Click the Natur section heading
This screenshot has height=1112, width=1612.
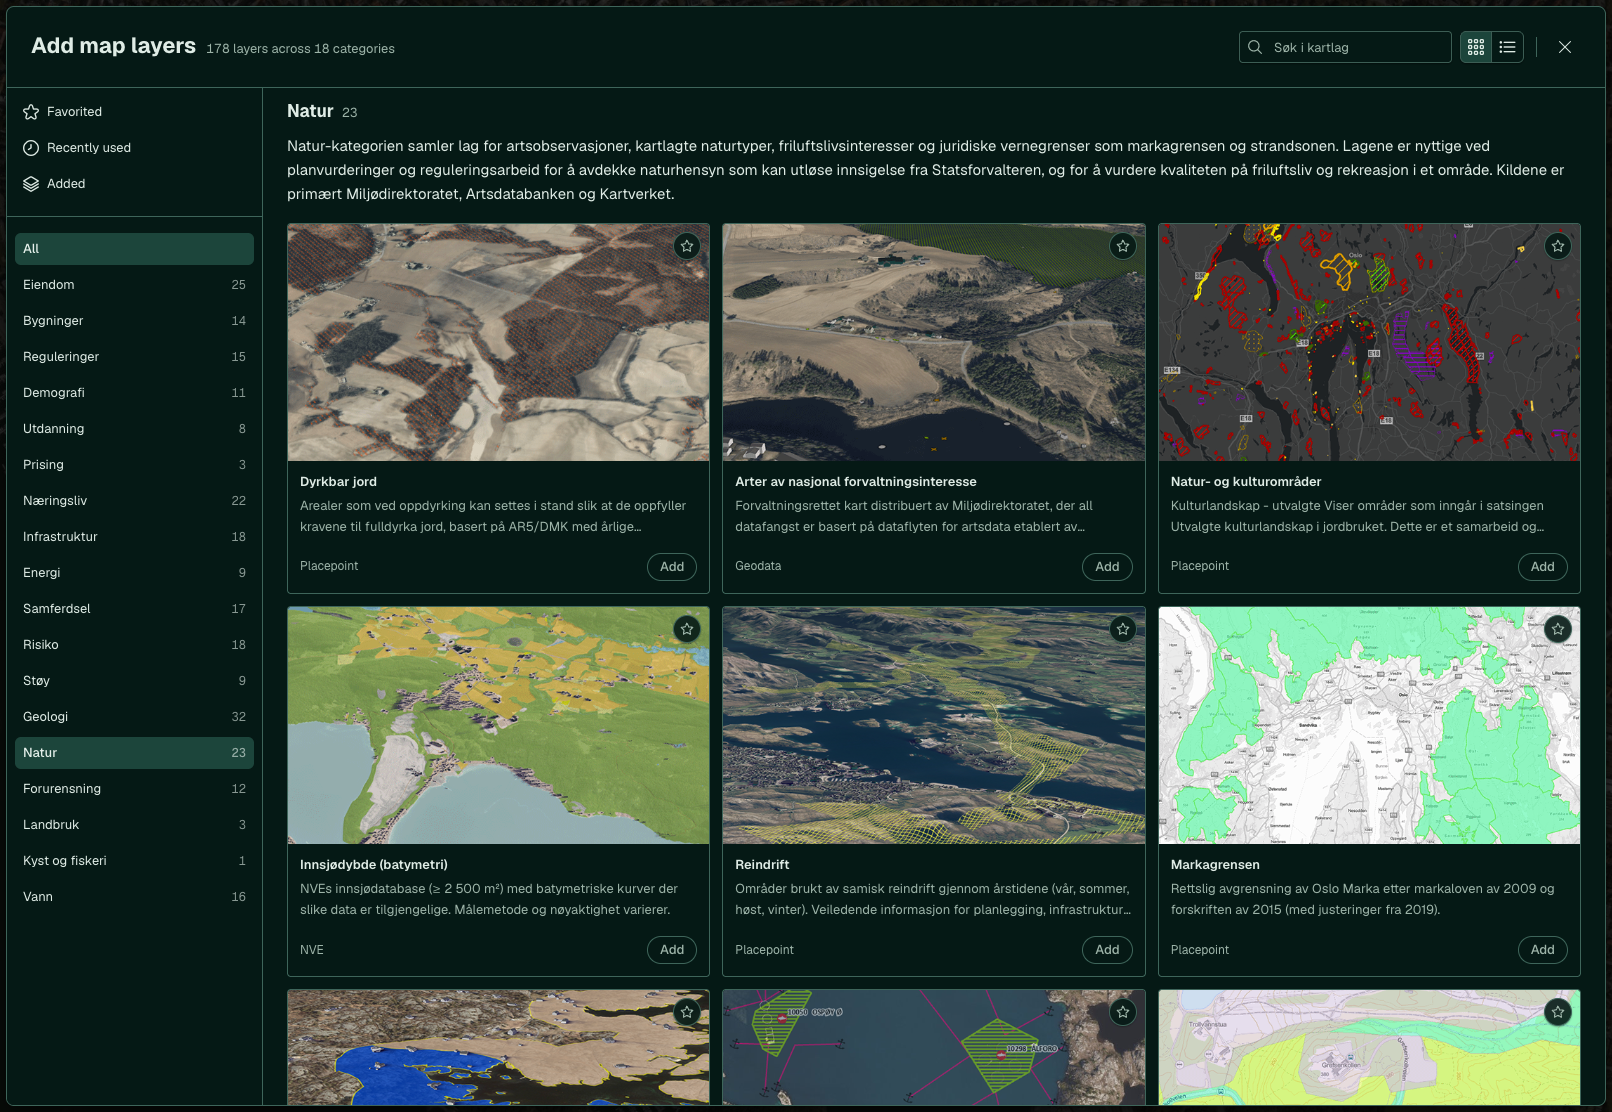(x=310, y=111)
